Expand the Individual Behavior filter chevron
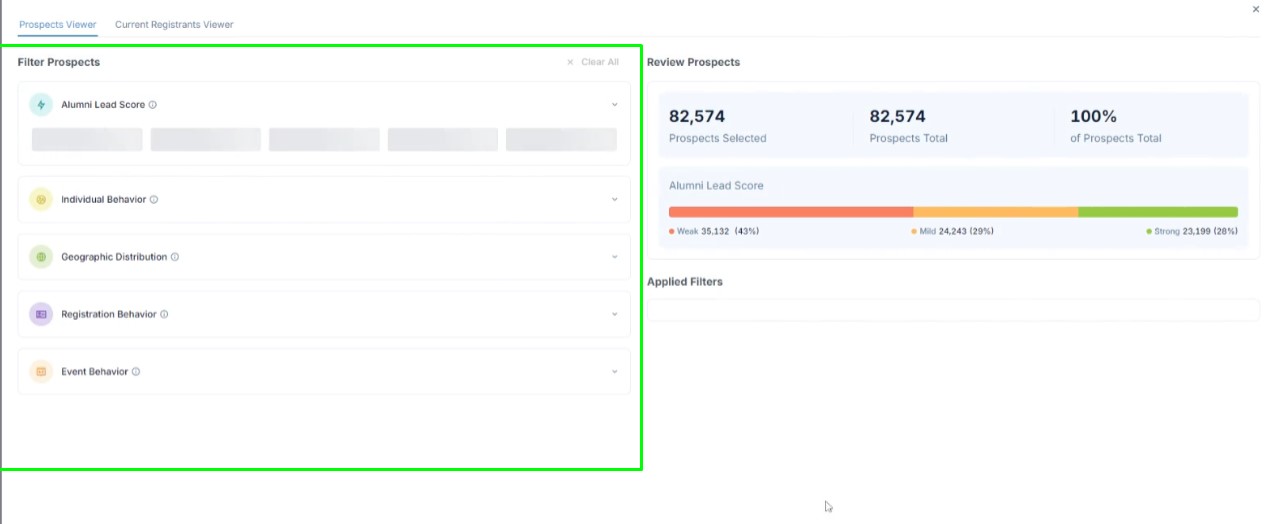Viewport: 1267px width, 524px height. pyautogui.click(x=615, y=200)
